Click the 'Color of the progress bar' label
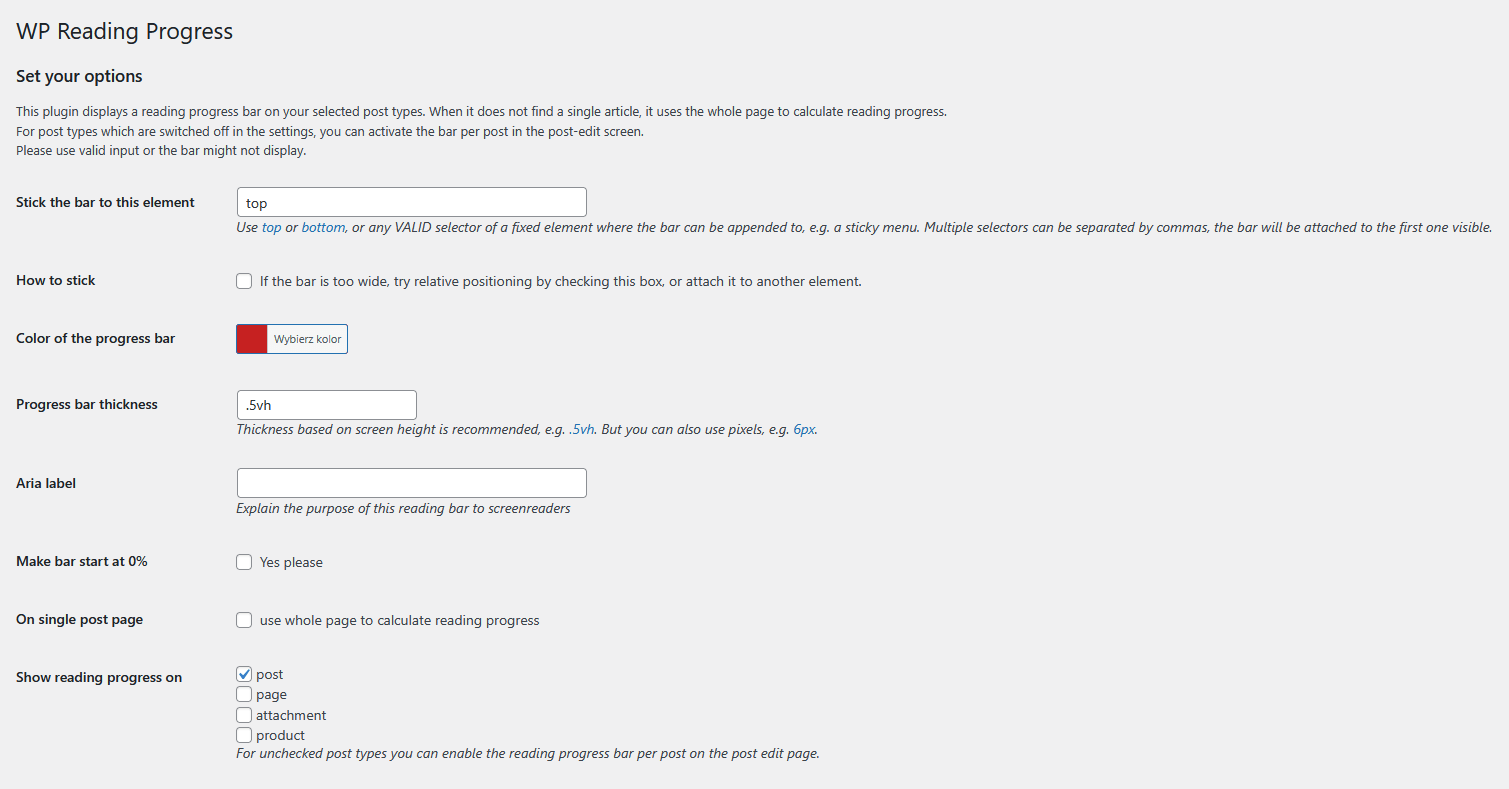This screenshot has width=1509, height=789. [x=95, y=338]
